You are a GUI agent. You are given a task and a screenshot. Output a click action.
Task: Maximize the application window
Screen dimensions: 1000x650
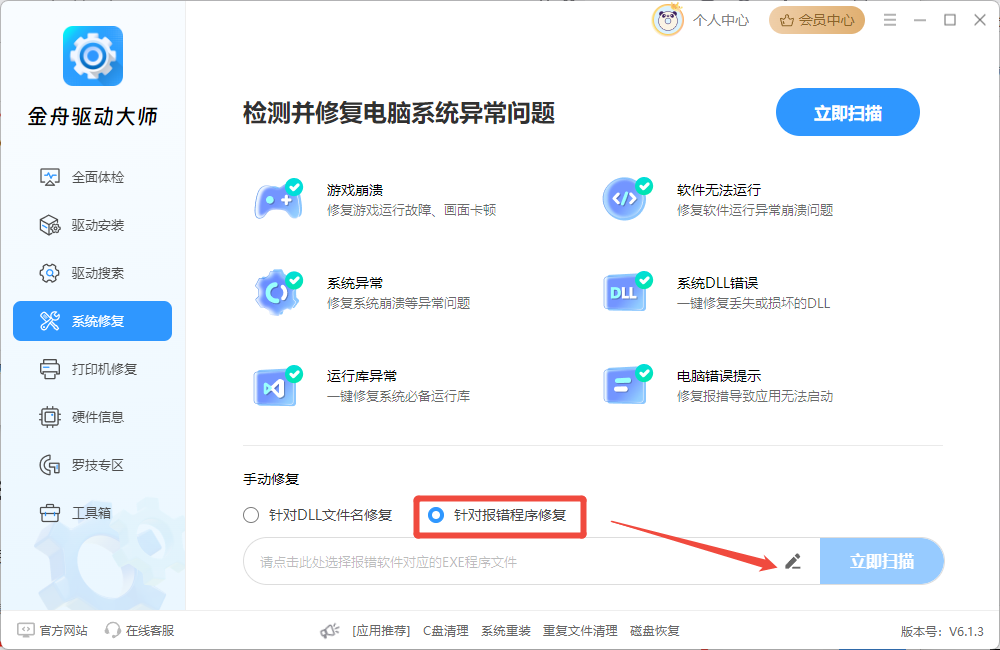click(x=950, y=20)
